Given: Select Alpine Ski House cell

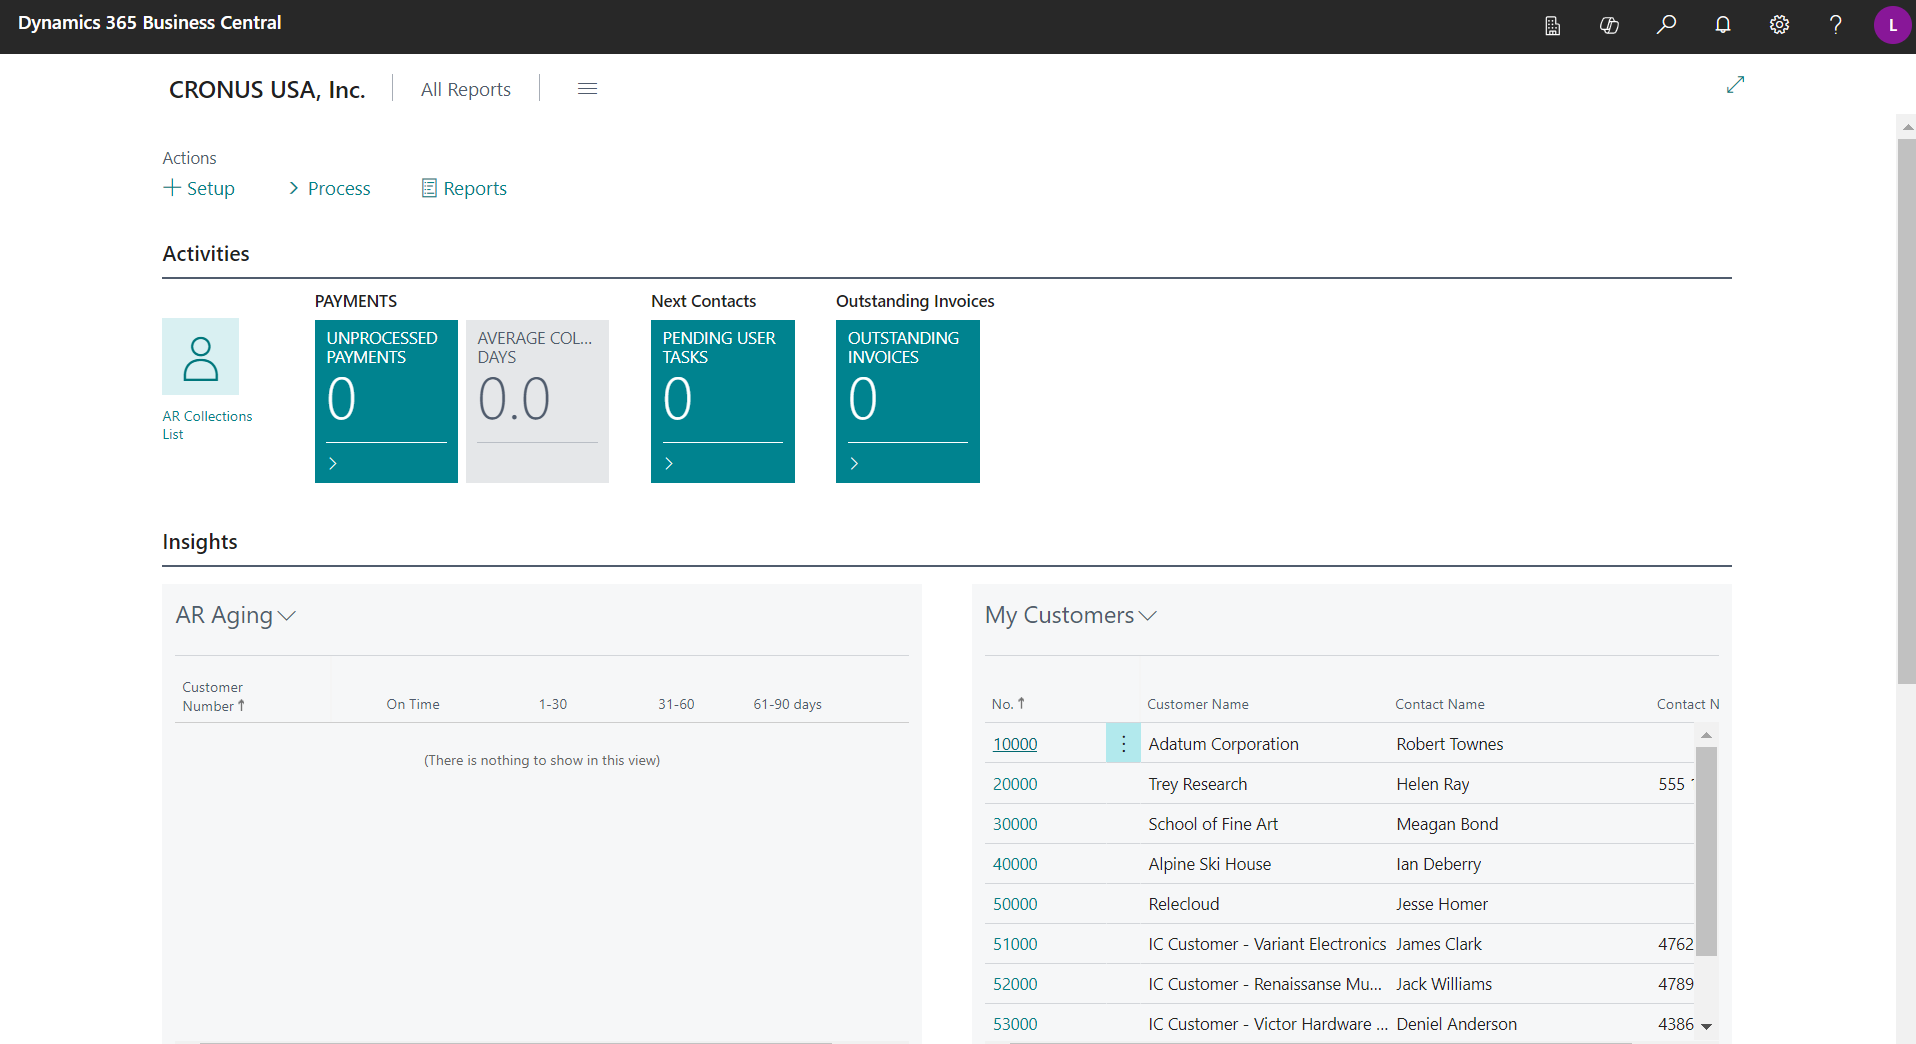Looking at the screenshot, I should (1210, 864).
